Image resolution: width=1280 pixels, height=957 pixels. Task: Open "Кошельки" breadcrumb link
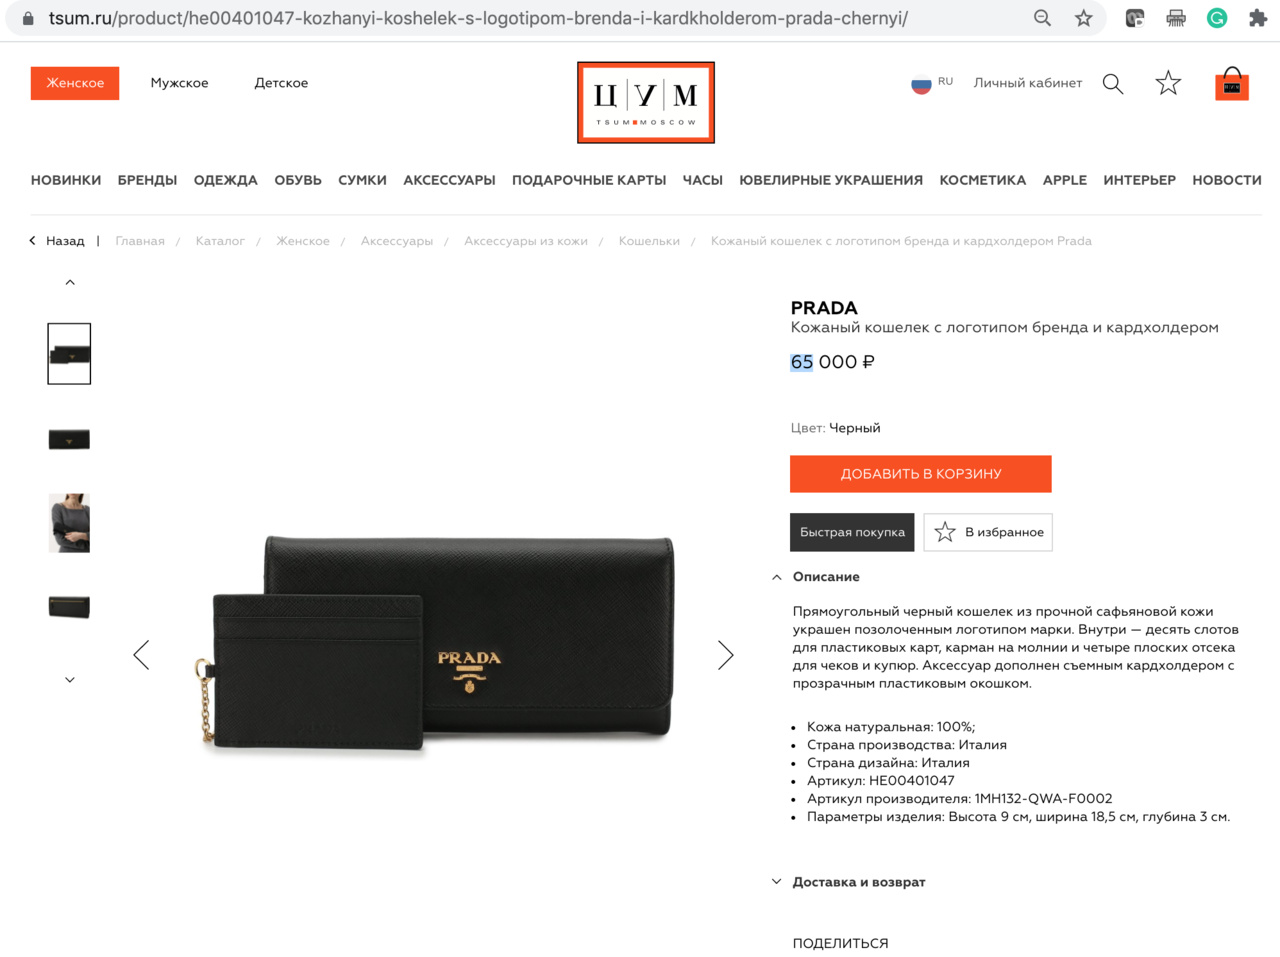(x=649, y=241)
